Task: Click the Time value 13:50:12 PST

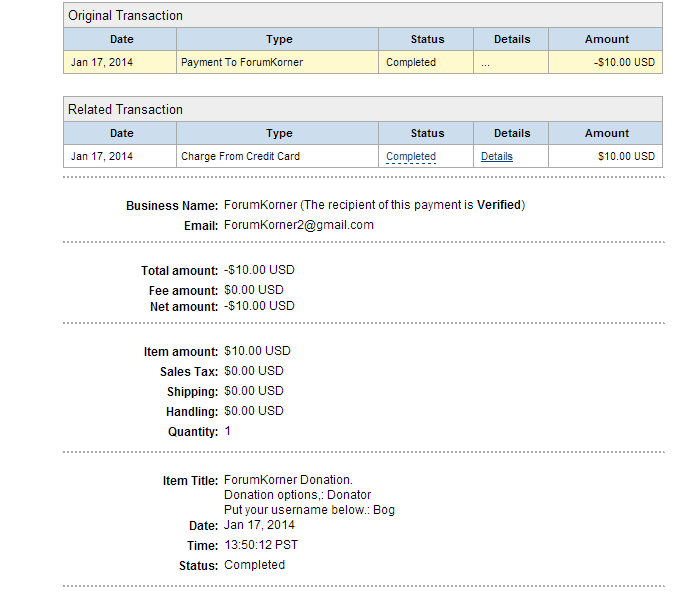Action: coord(261,545)
